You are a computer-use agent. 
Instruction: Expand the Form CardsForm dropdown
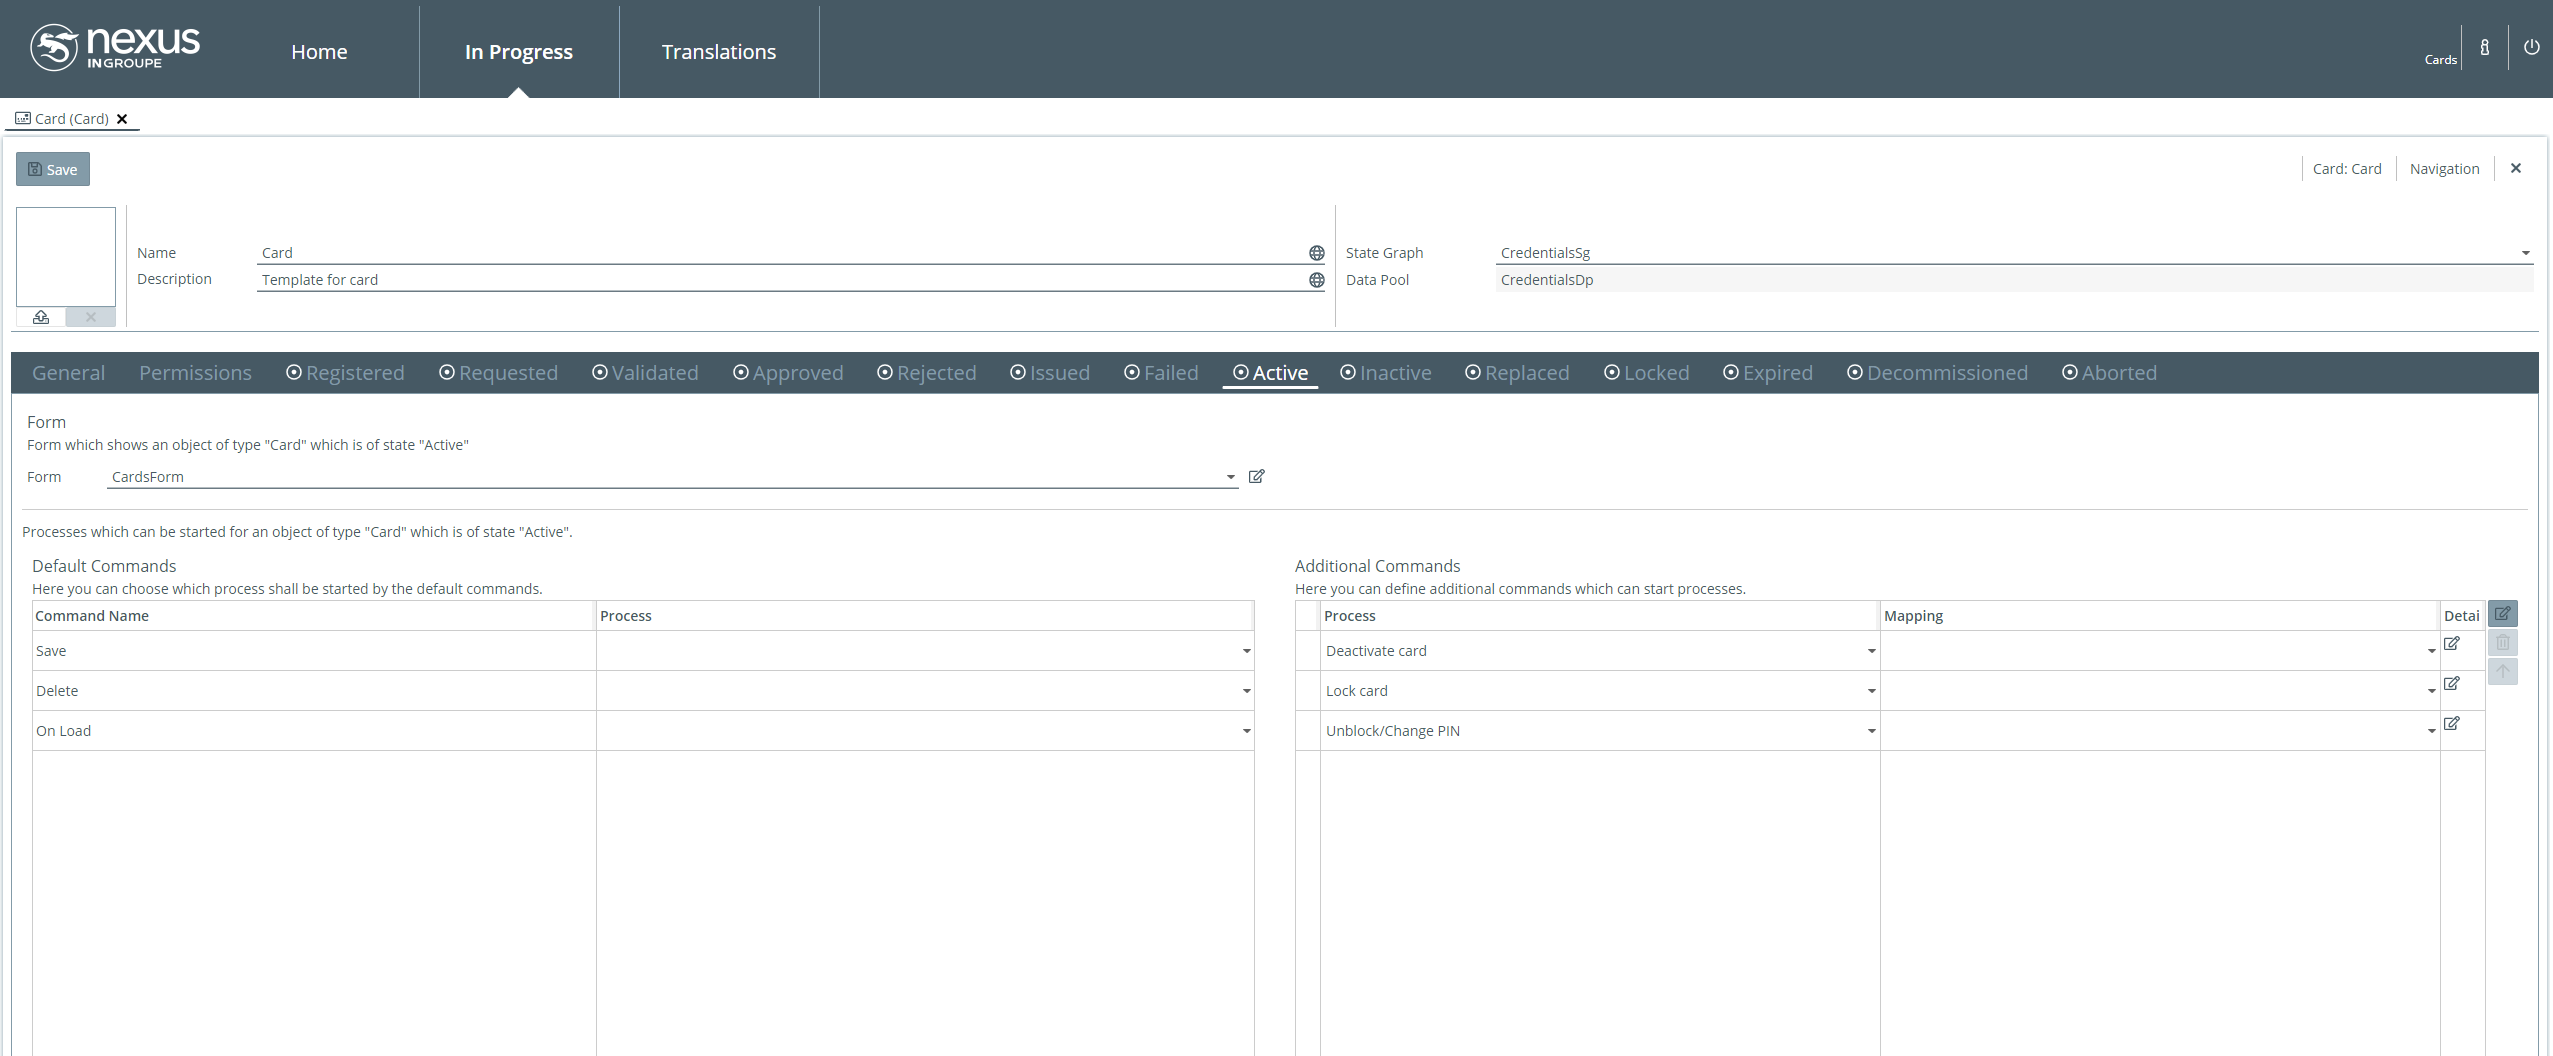(x=1230, y=477)
